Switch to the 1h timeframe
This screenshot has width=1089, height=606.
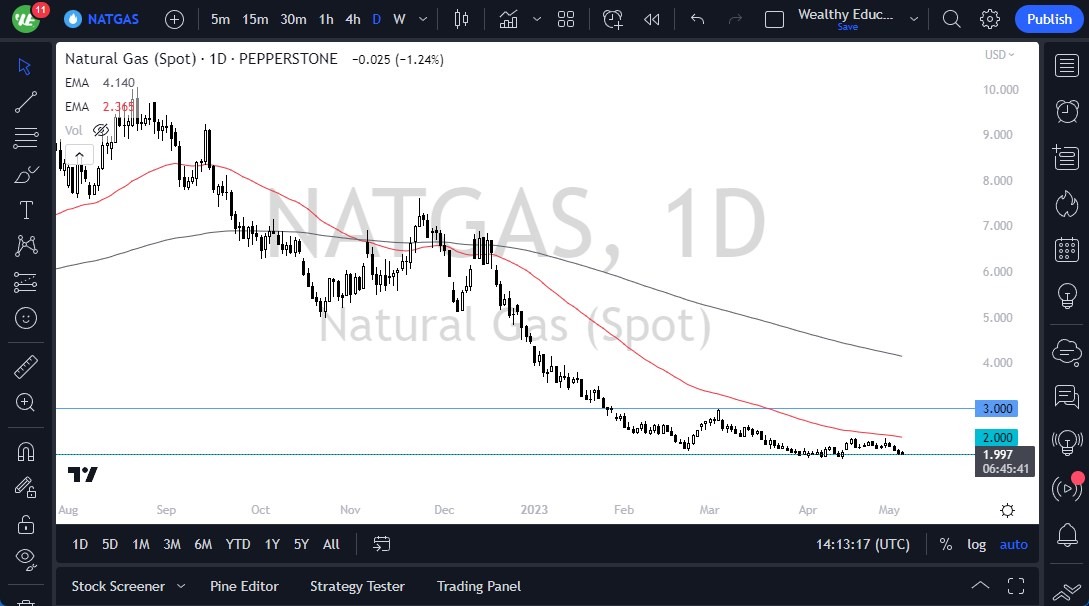coord(326,19)
